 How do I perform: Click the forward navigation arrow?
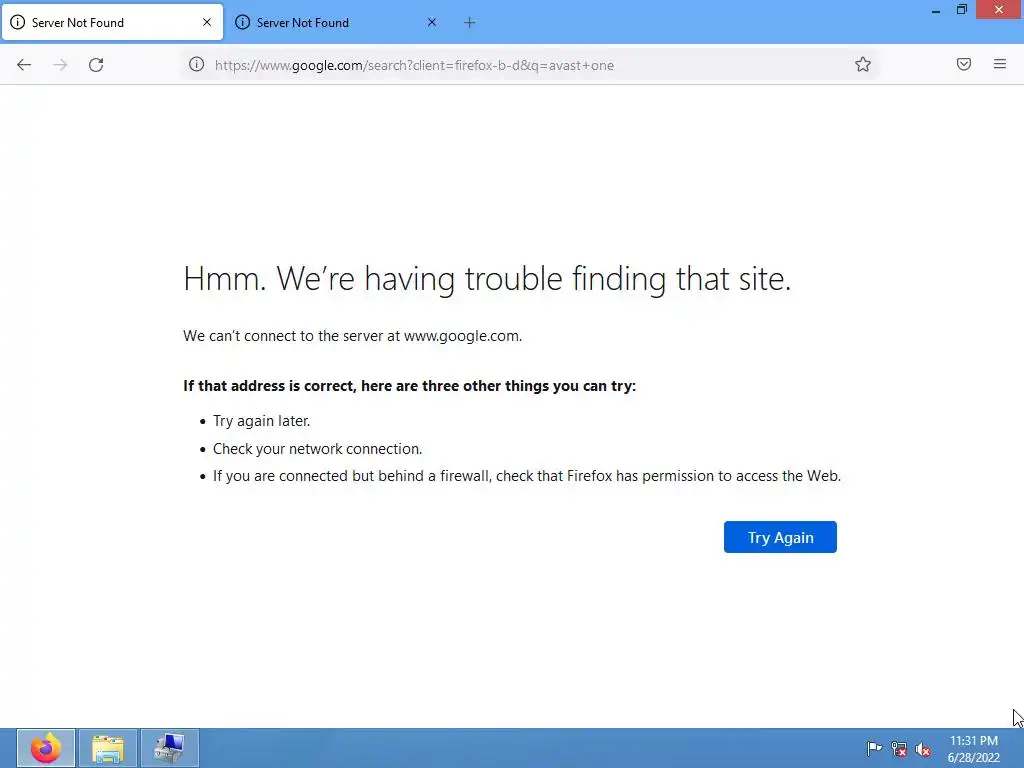pos(60,65)
